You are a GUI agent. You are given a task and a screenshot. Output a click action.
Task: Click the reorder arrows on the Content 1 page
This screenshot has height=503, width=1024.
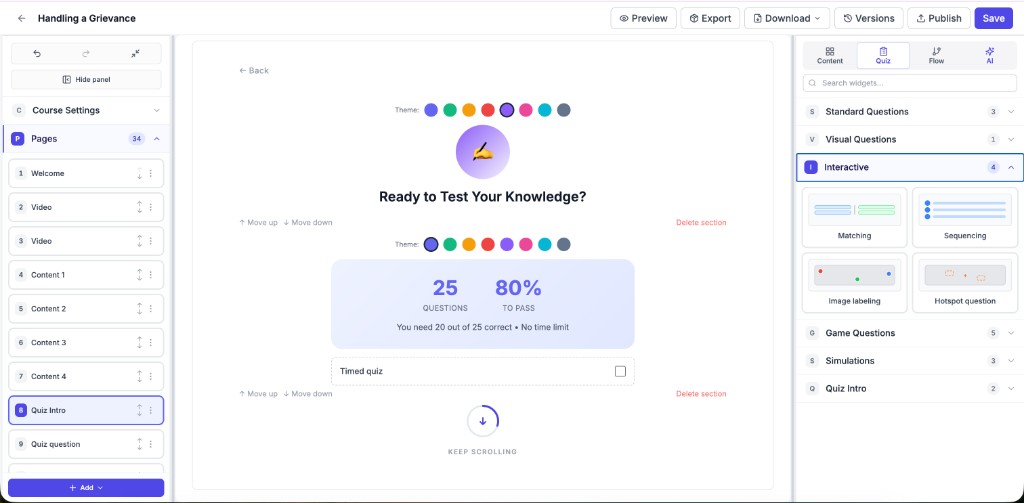click(x=139, y=275)
